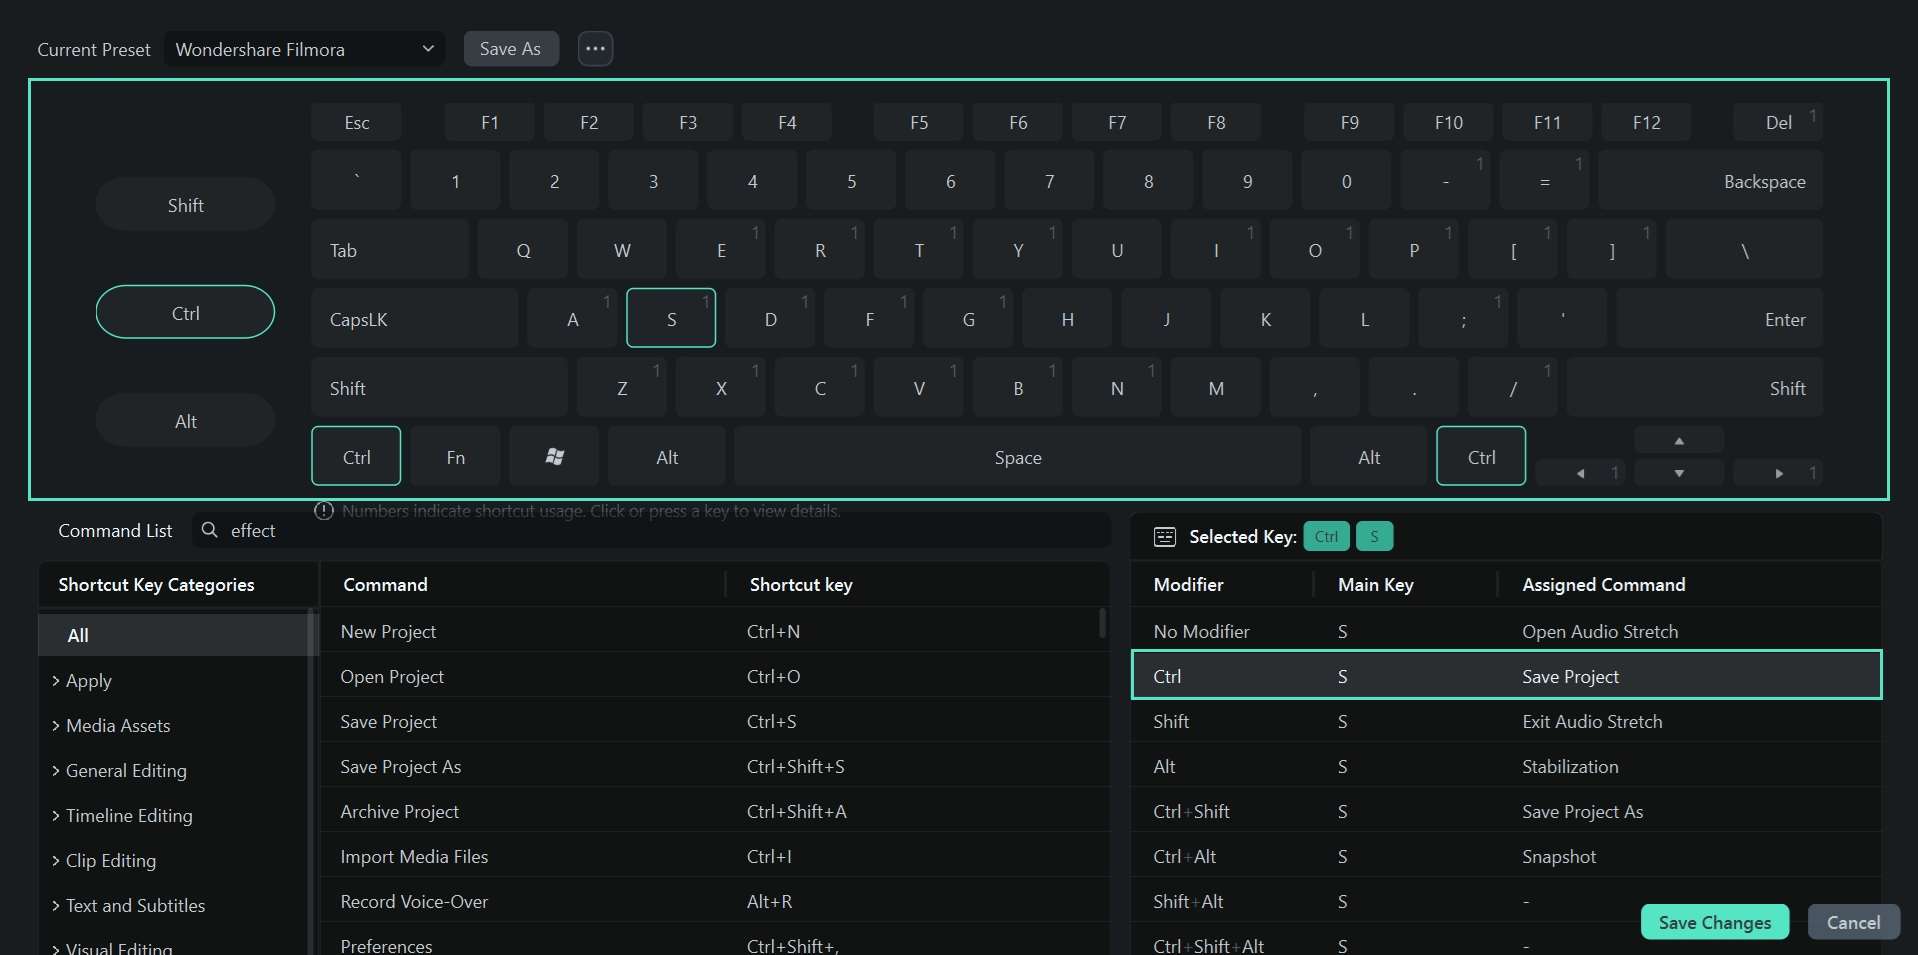1918x955 pixels.
Task: Click the left arrow key
Action: [x=1580, y=473]
